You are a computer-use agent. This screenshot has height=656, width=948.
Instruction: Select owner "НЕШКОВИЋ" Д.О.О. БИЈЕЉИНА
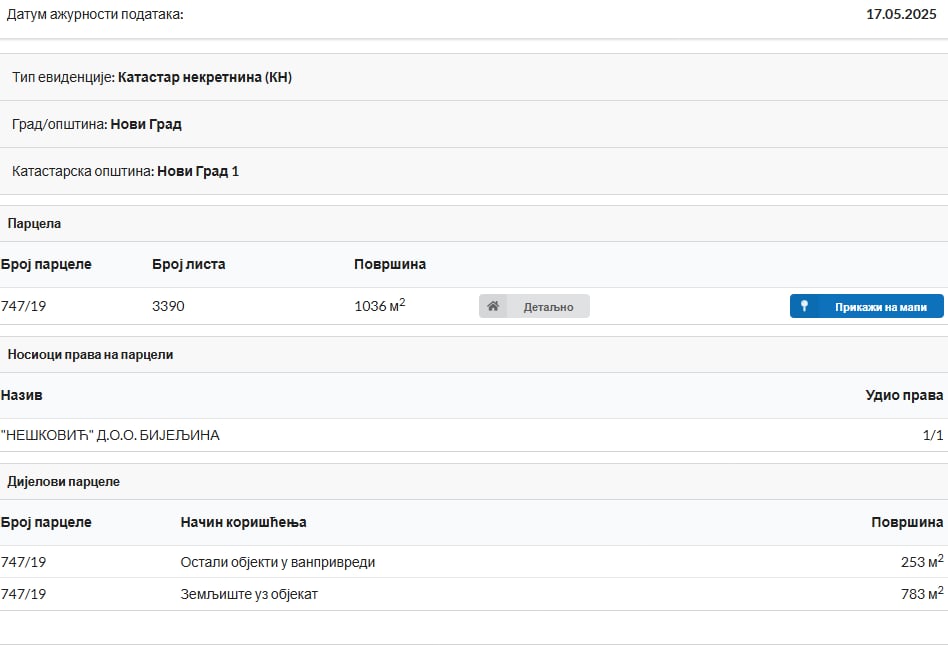(x=110, y=435)
